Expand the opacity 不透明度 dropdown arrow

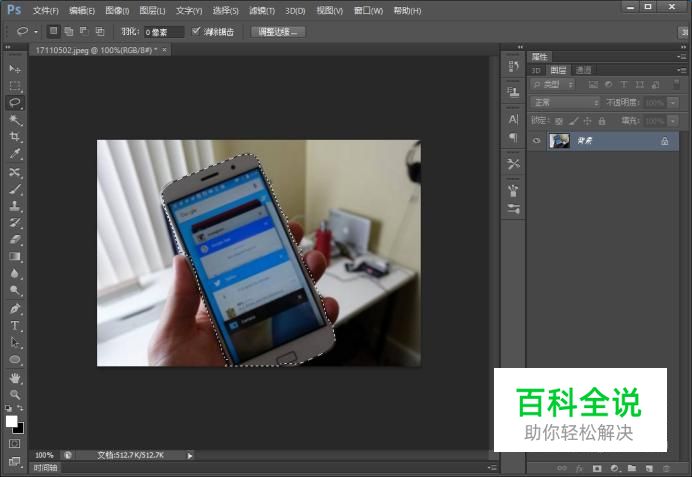pyautogui.click(x=673, y=103)
